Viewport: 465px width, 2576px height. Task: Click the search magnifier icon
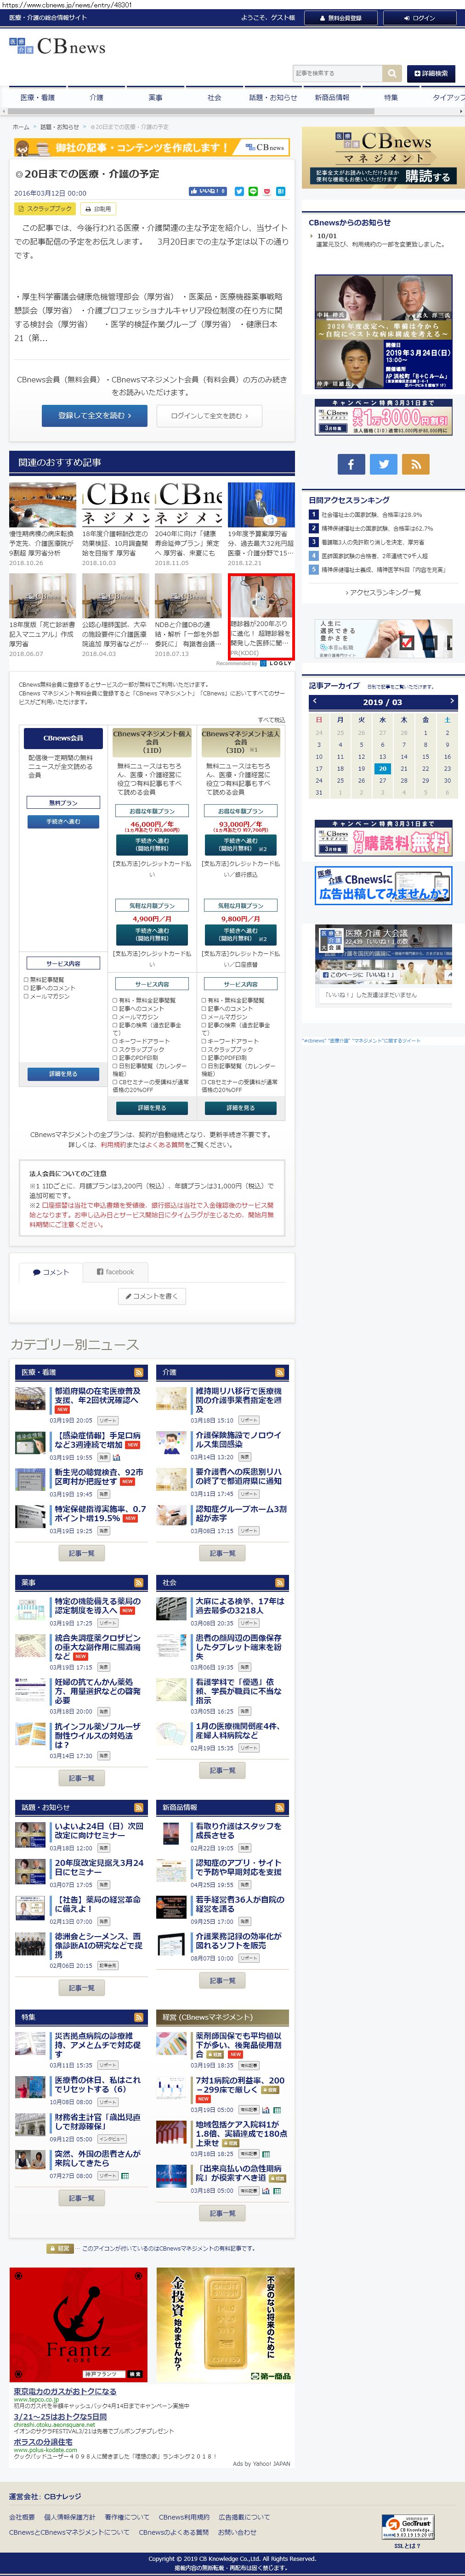[392, 73]
